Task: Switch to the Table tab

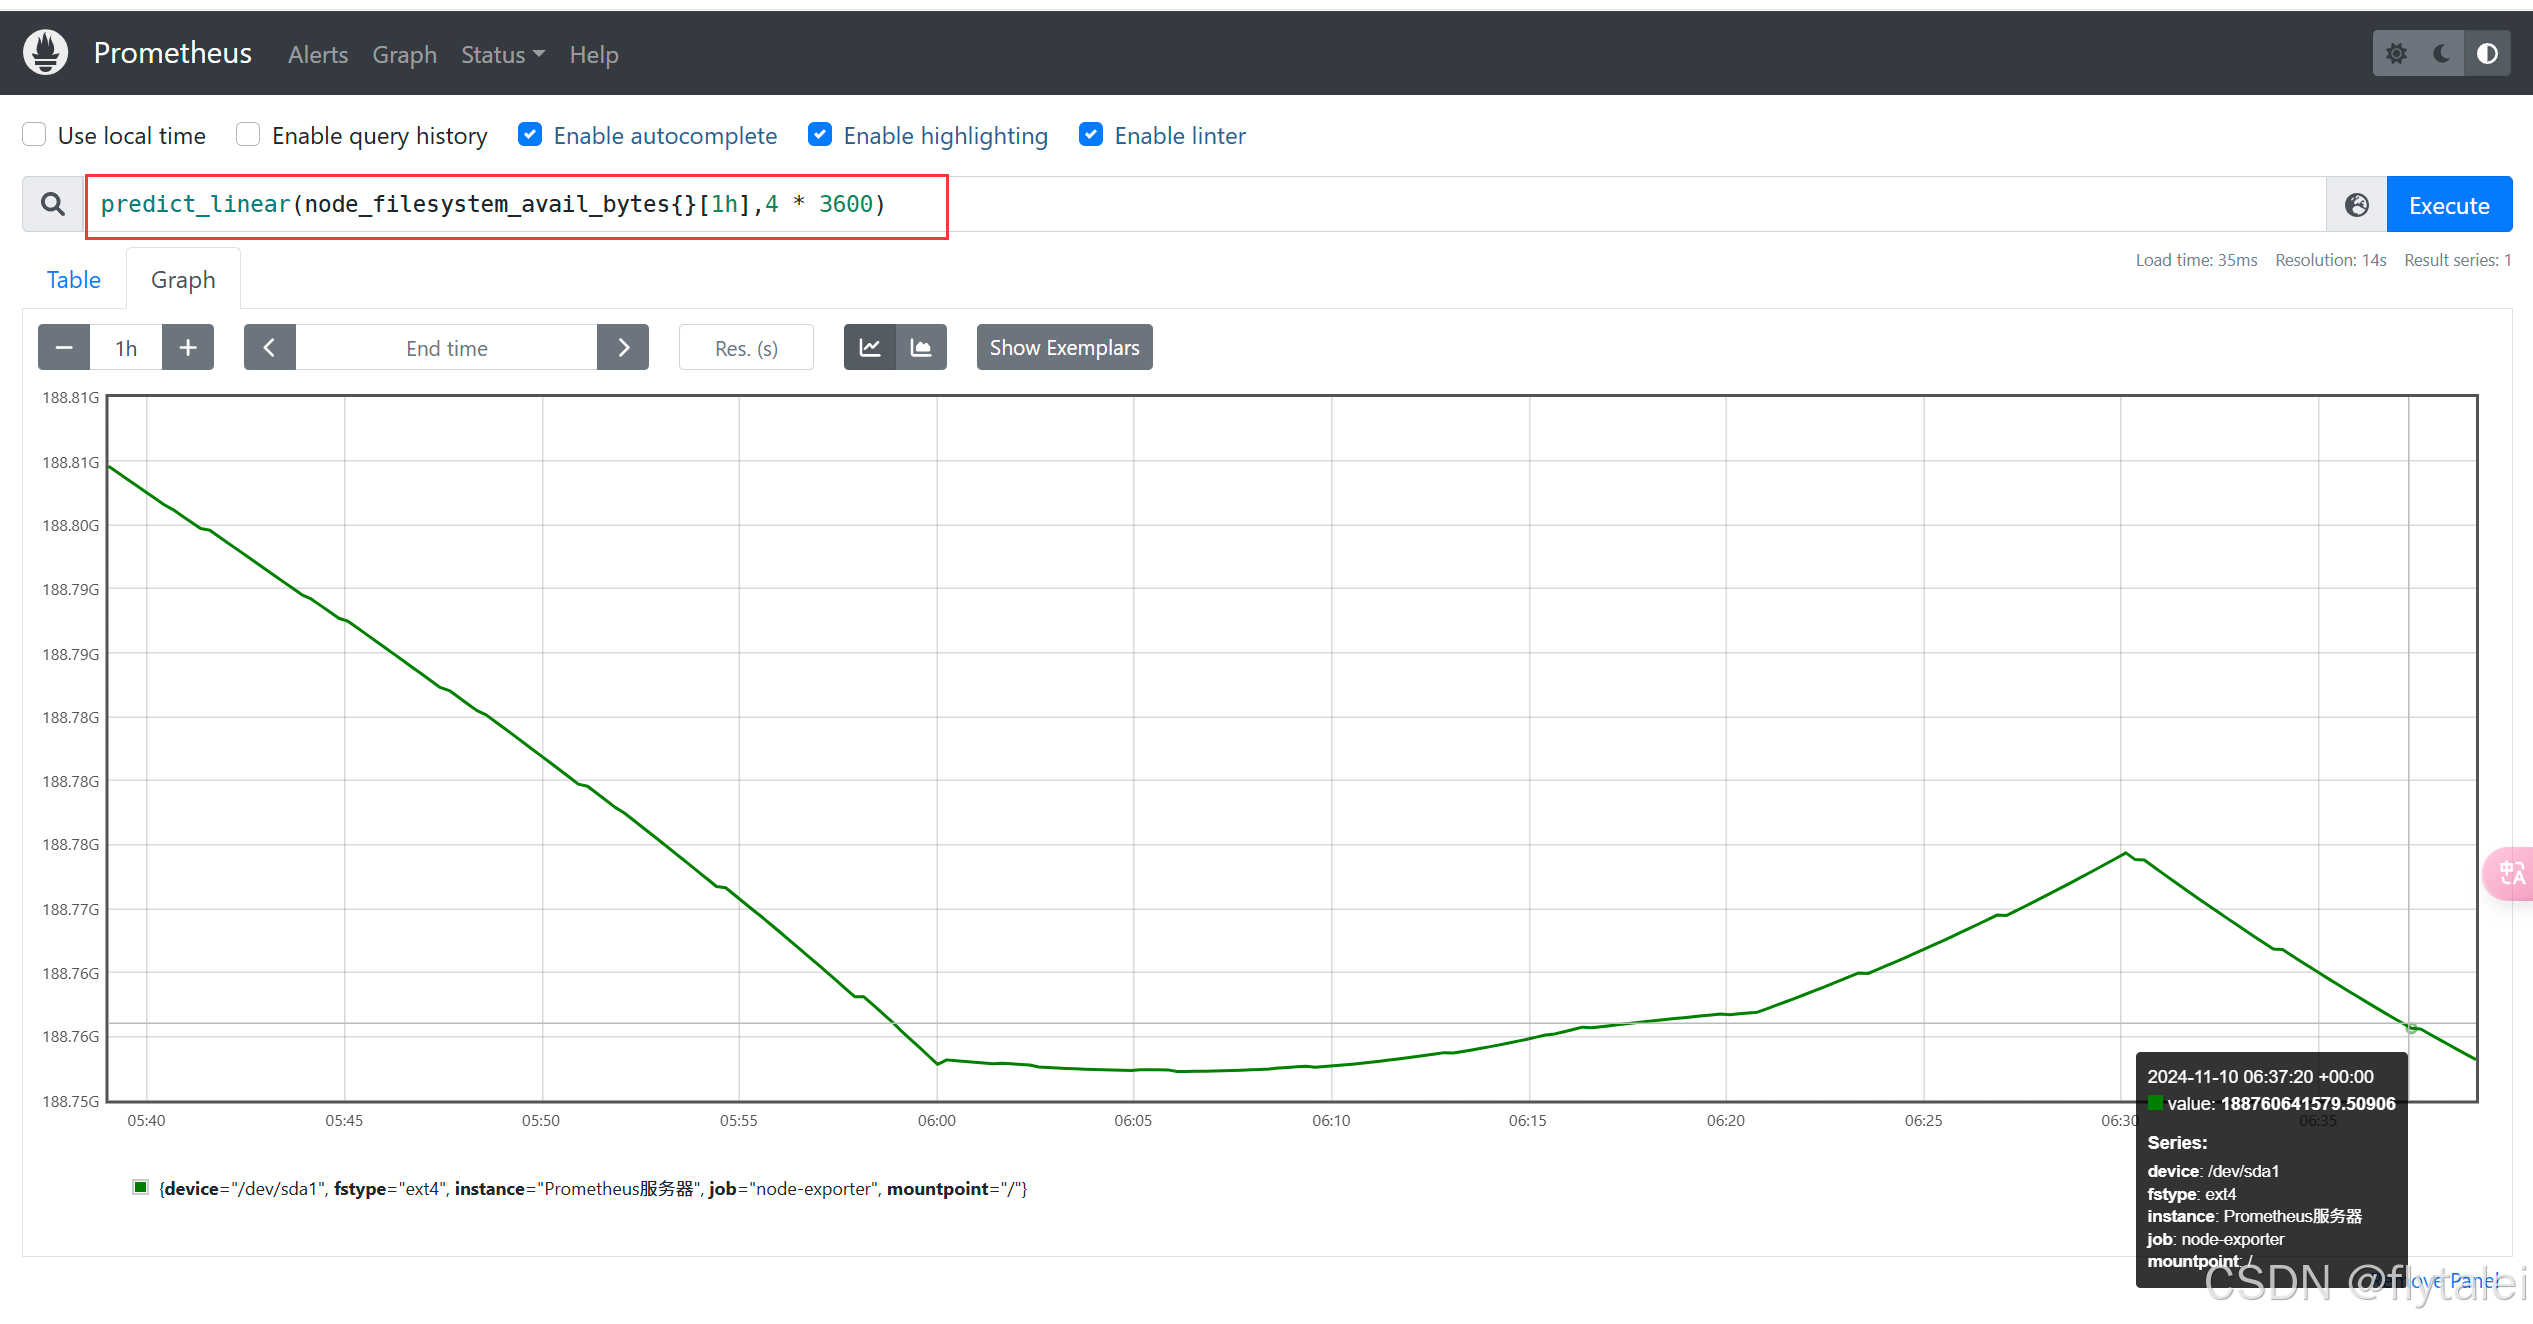Action: coord(74,280)
